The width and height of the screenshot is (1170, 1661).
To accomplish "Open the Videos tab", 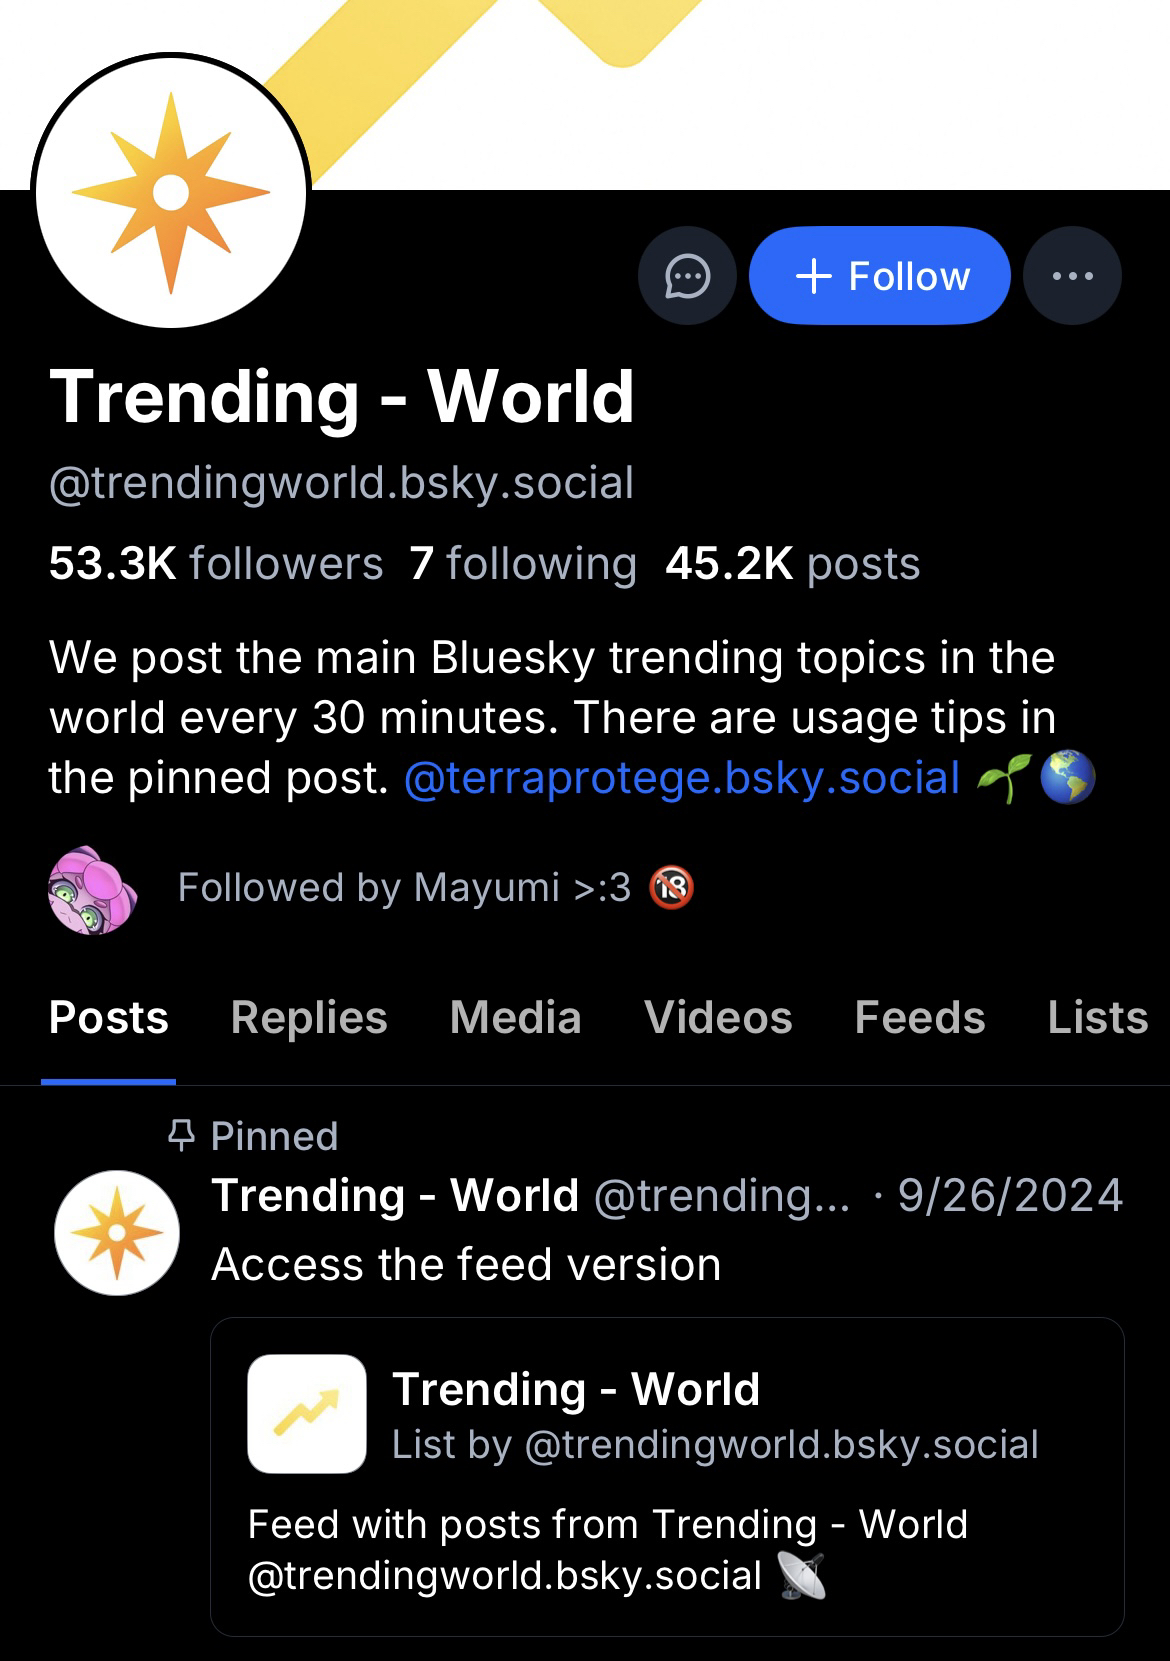I will pos(718,1018).
